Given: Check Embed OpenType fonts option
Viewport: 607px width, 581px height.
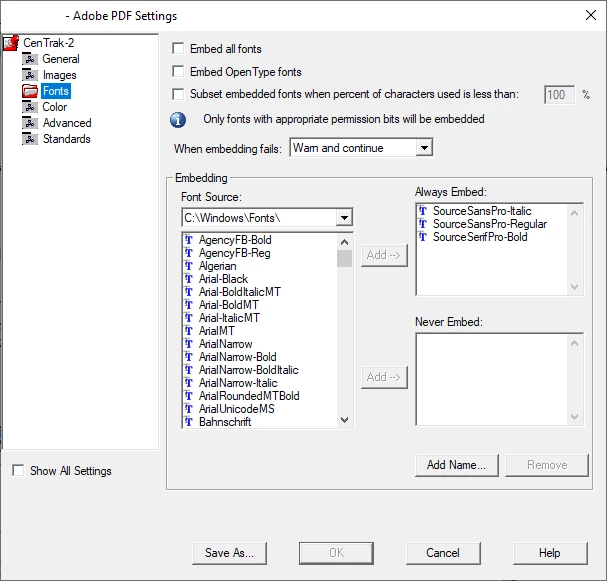Looking at the screenshot, I should pyautogui.click(x=178, y=72).
